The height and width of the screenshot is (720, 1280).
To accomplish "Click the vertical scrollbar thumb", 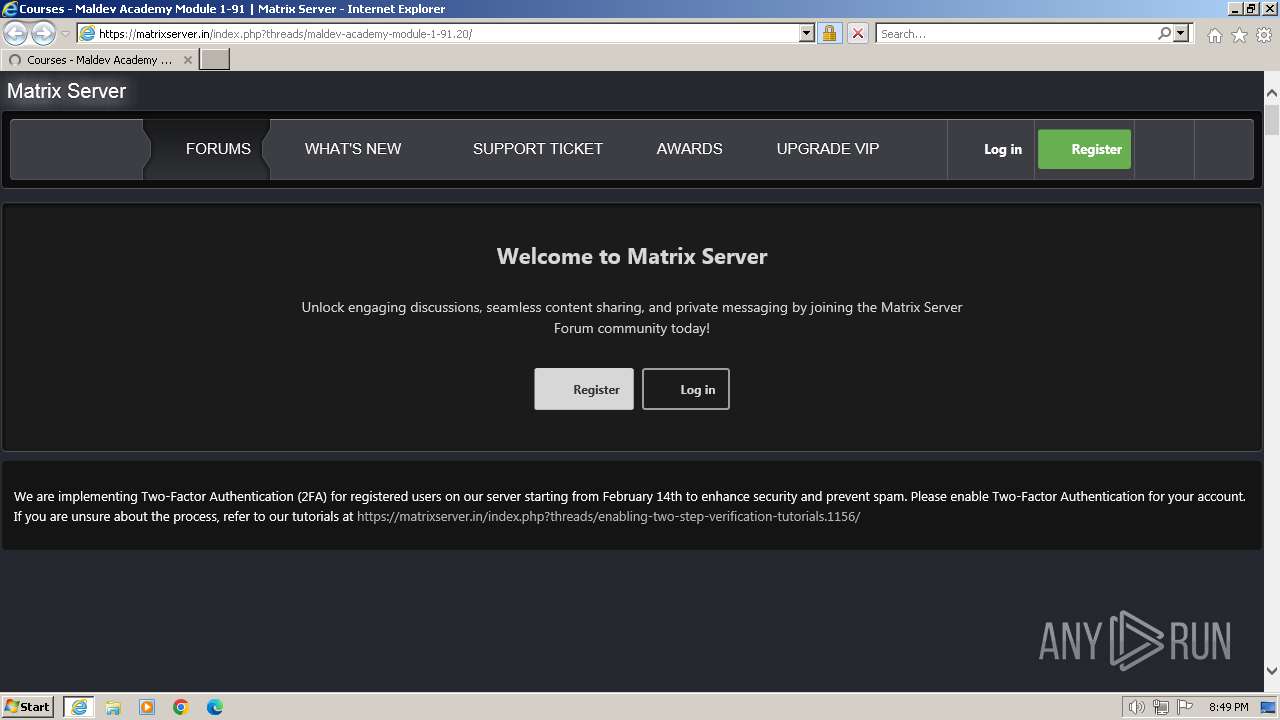I will [1271, 120].
